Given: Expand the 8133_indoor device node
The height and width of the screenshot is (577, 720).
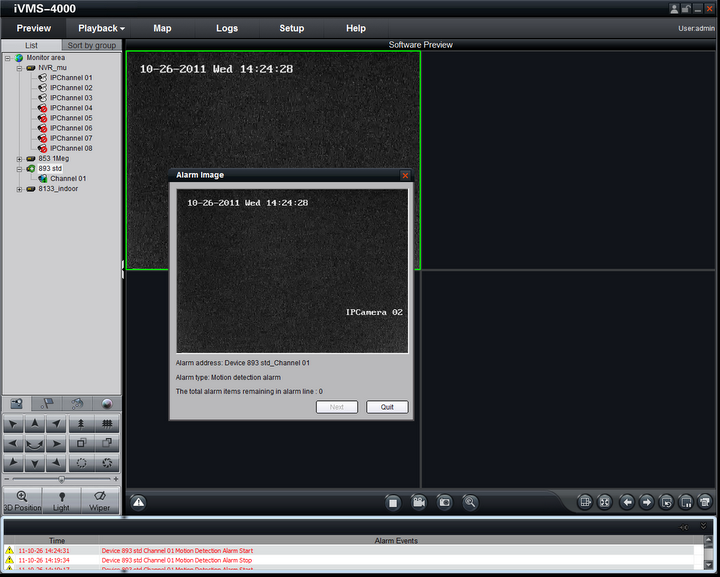Looking at the screenshot, I should (x=19, y=190).
